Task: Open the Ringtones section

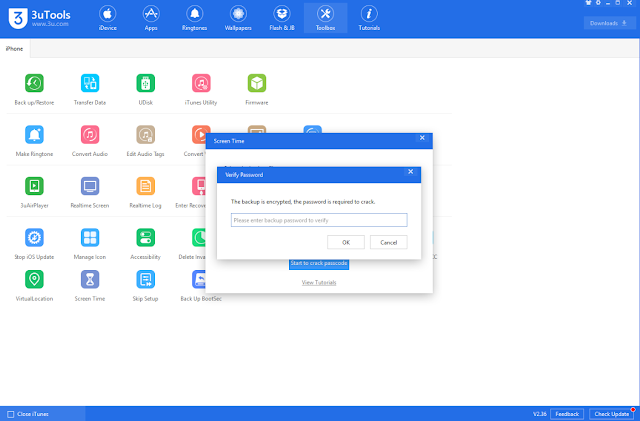Action: tap(195, 18)
